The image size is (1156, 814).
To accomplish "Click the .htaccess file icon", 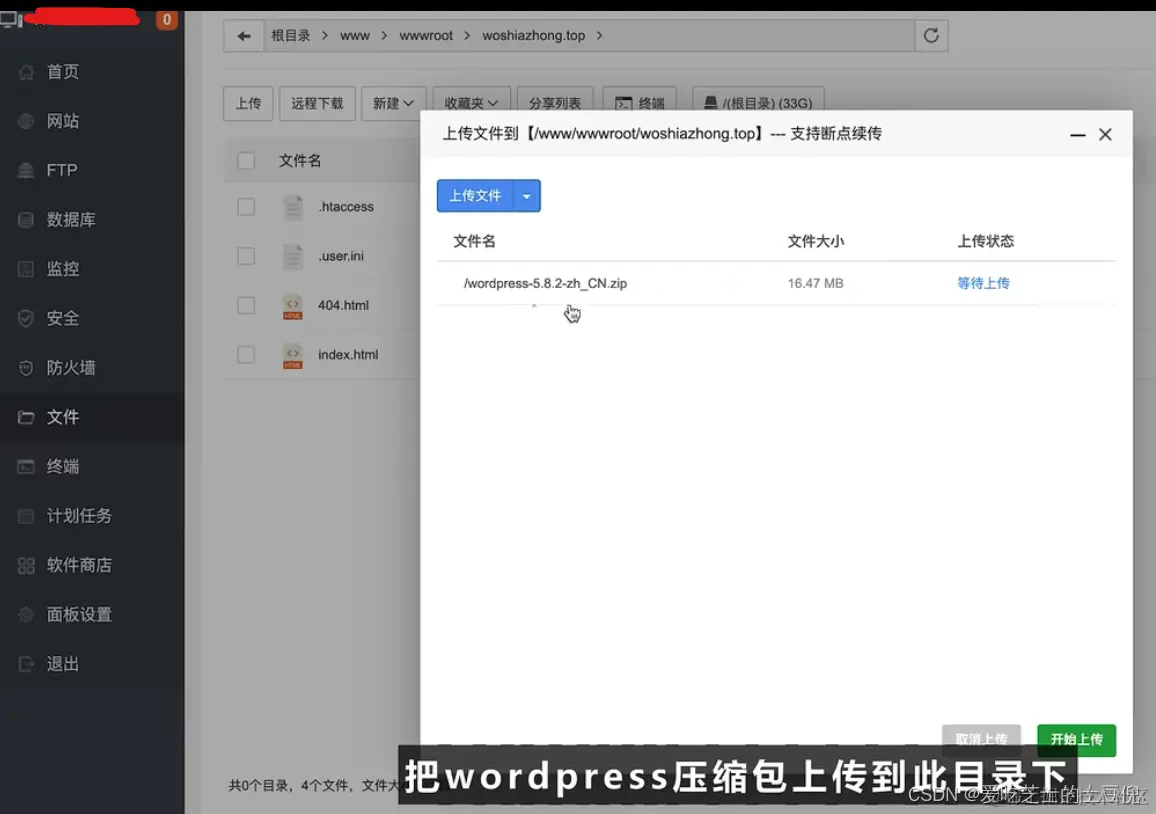I will 293,207.
